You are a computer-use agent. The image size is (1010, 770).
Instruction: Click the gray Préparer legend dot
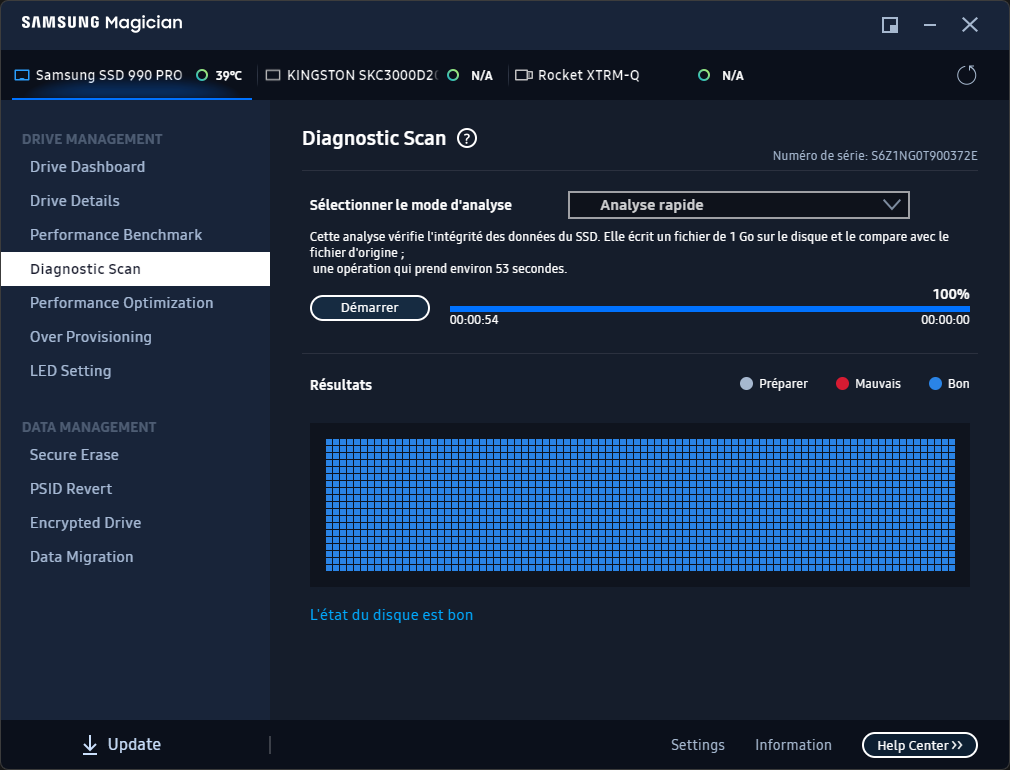pos(746,384)
